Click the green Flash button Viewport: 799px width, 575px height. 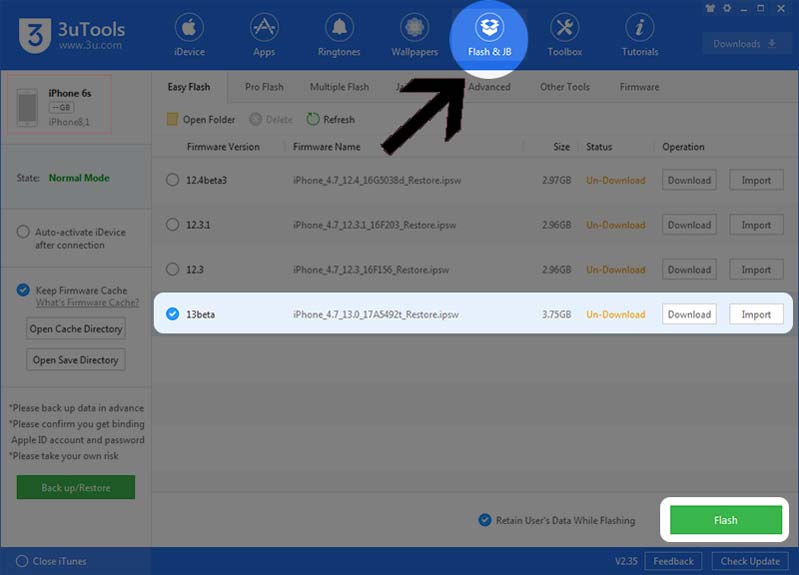(x=726, y=520)
